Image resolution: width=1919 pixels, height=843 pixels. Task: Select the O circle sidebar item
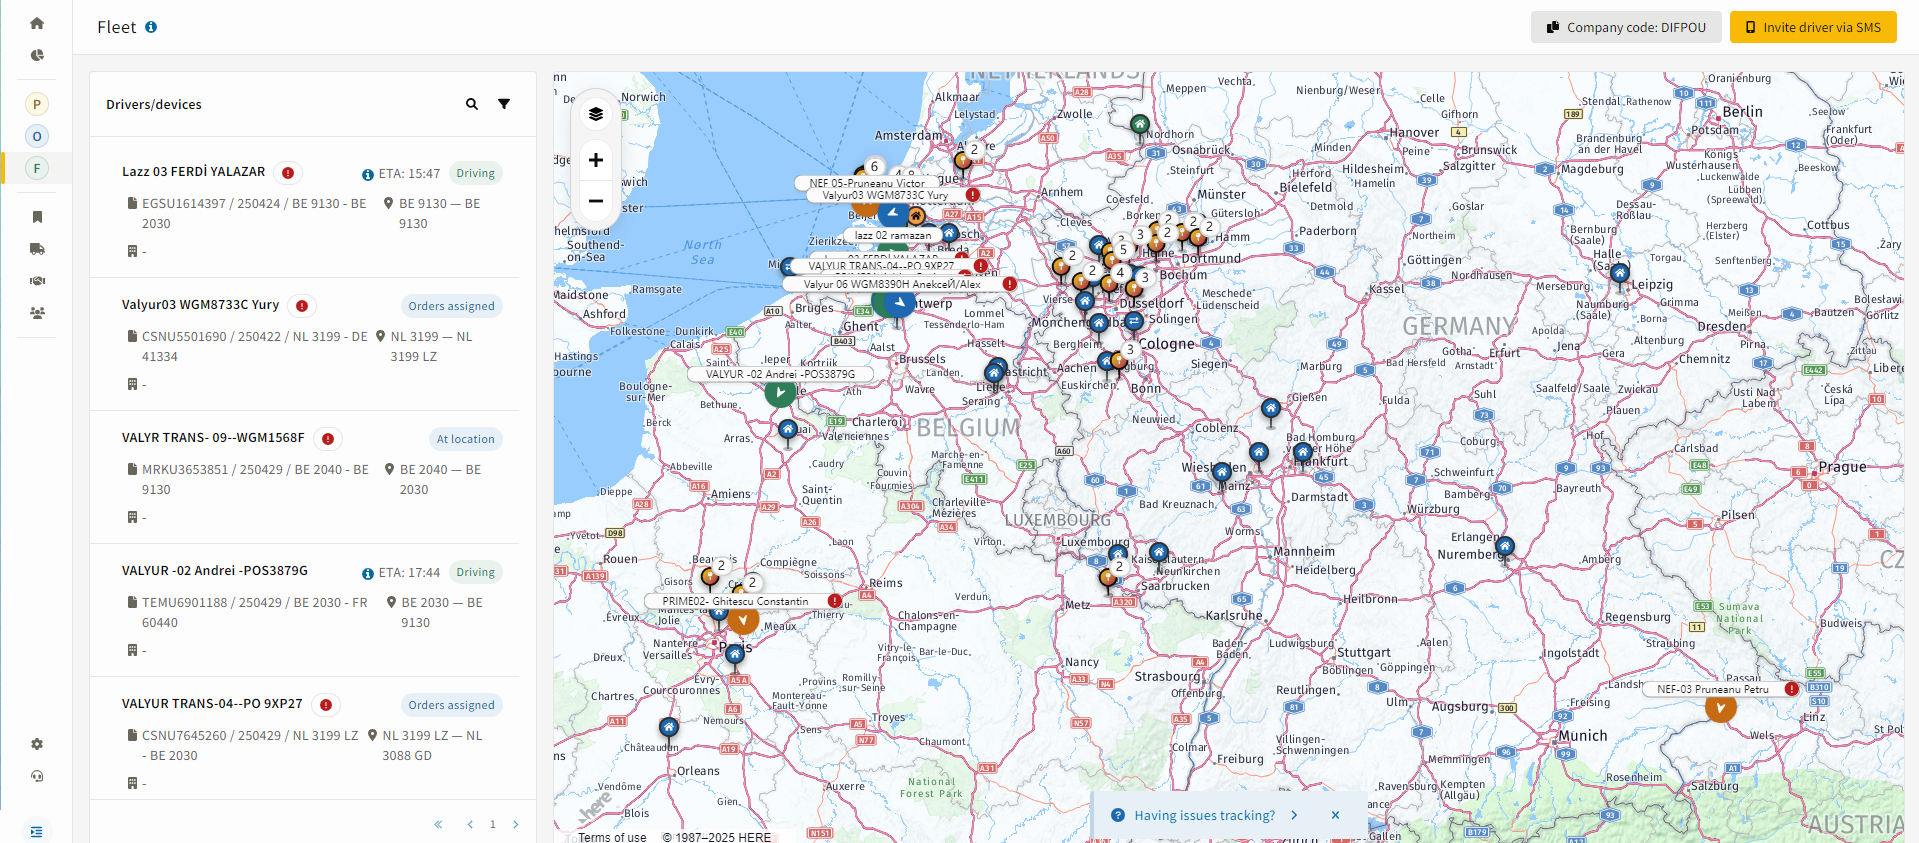(37, 136)
